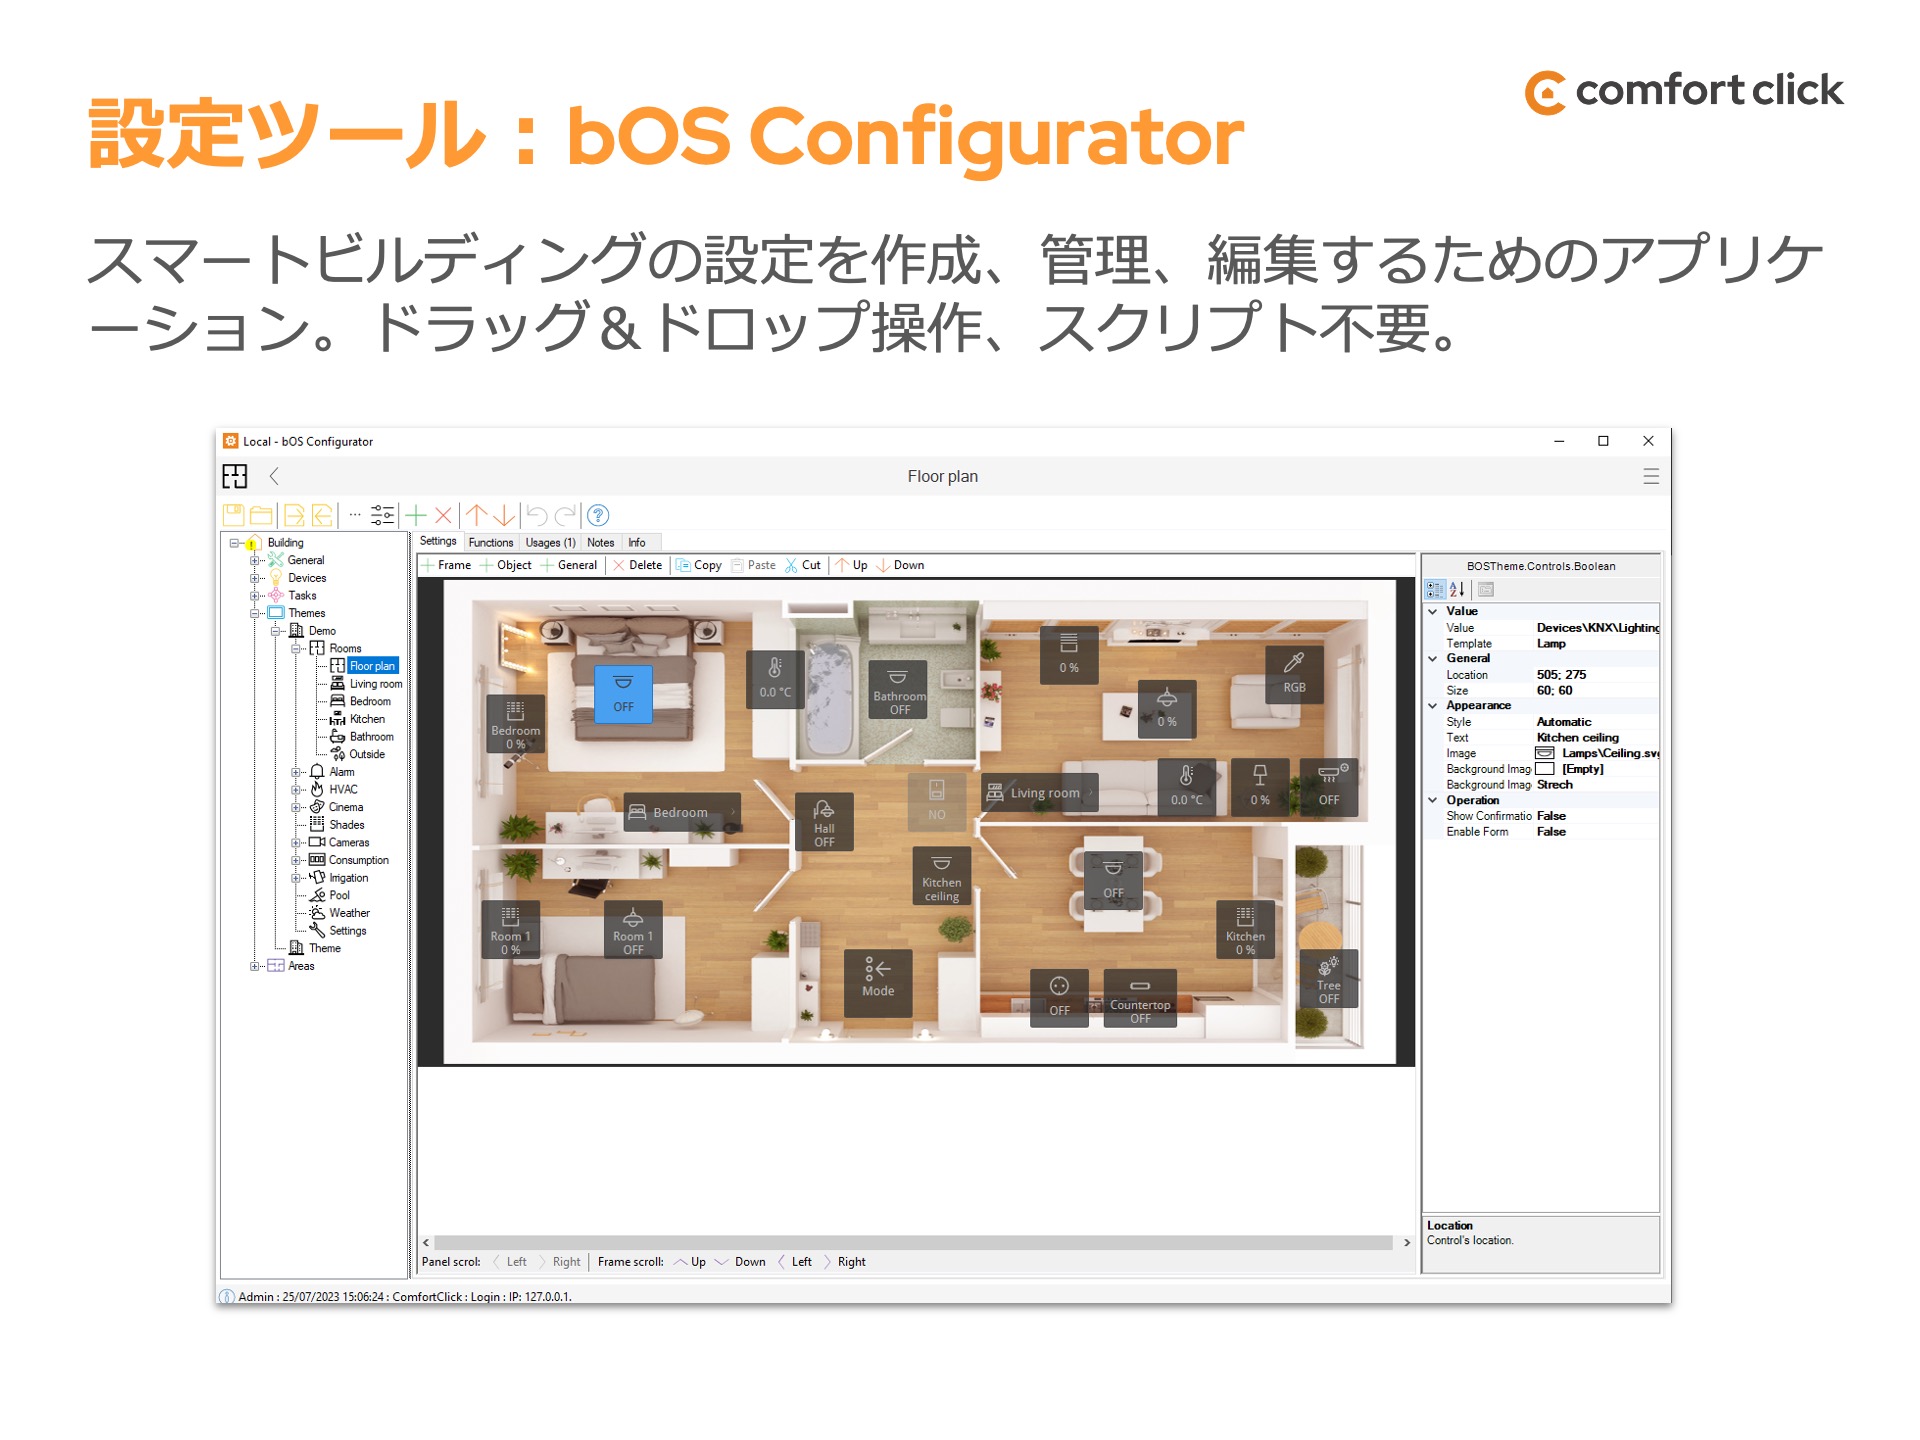Select the Kitchen shades widget showing 0 %

[x=1245, y=930]
